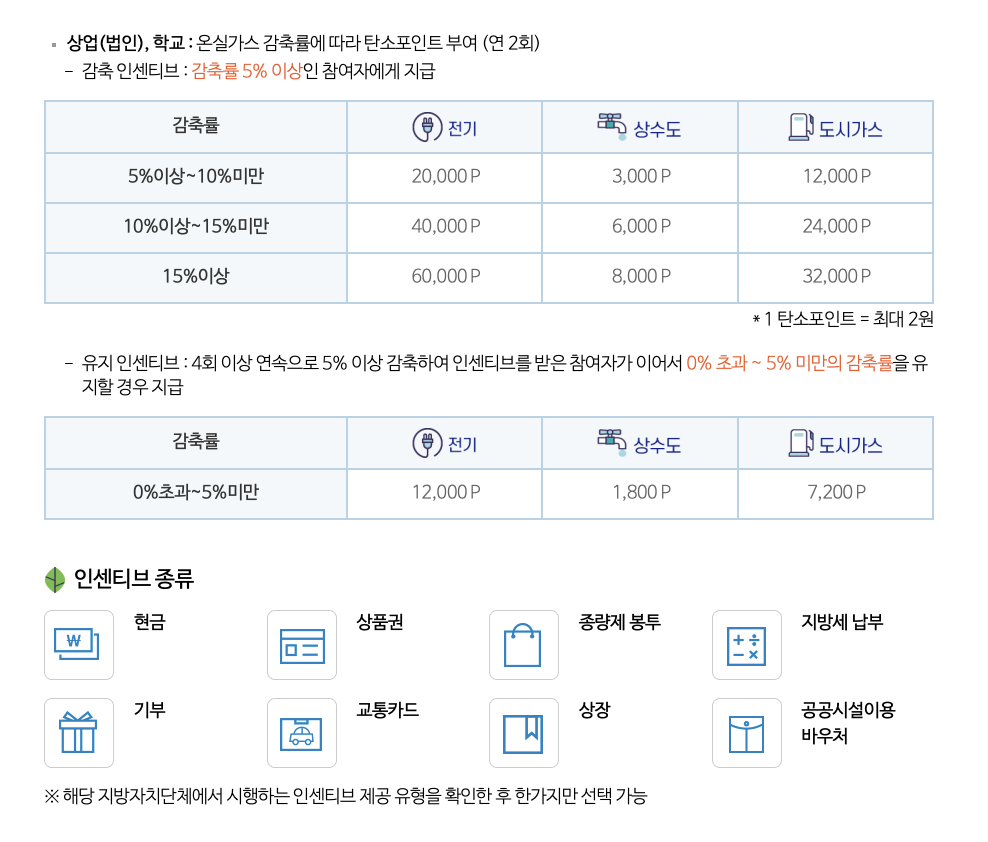
Task: Open the 공공시설이용 바우처 voucher icon
Action: point(747,732)
